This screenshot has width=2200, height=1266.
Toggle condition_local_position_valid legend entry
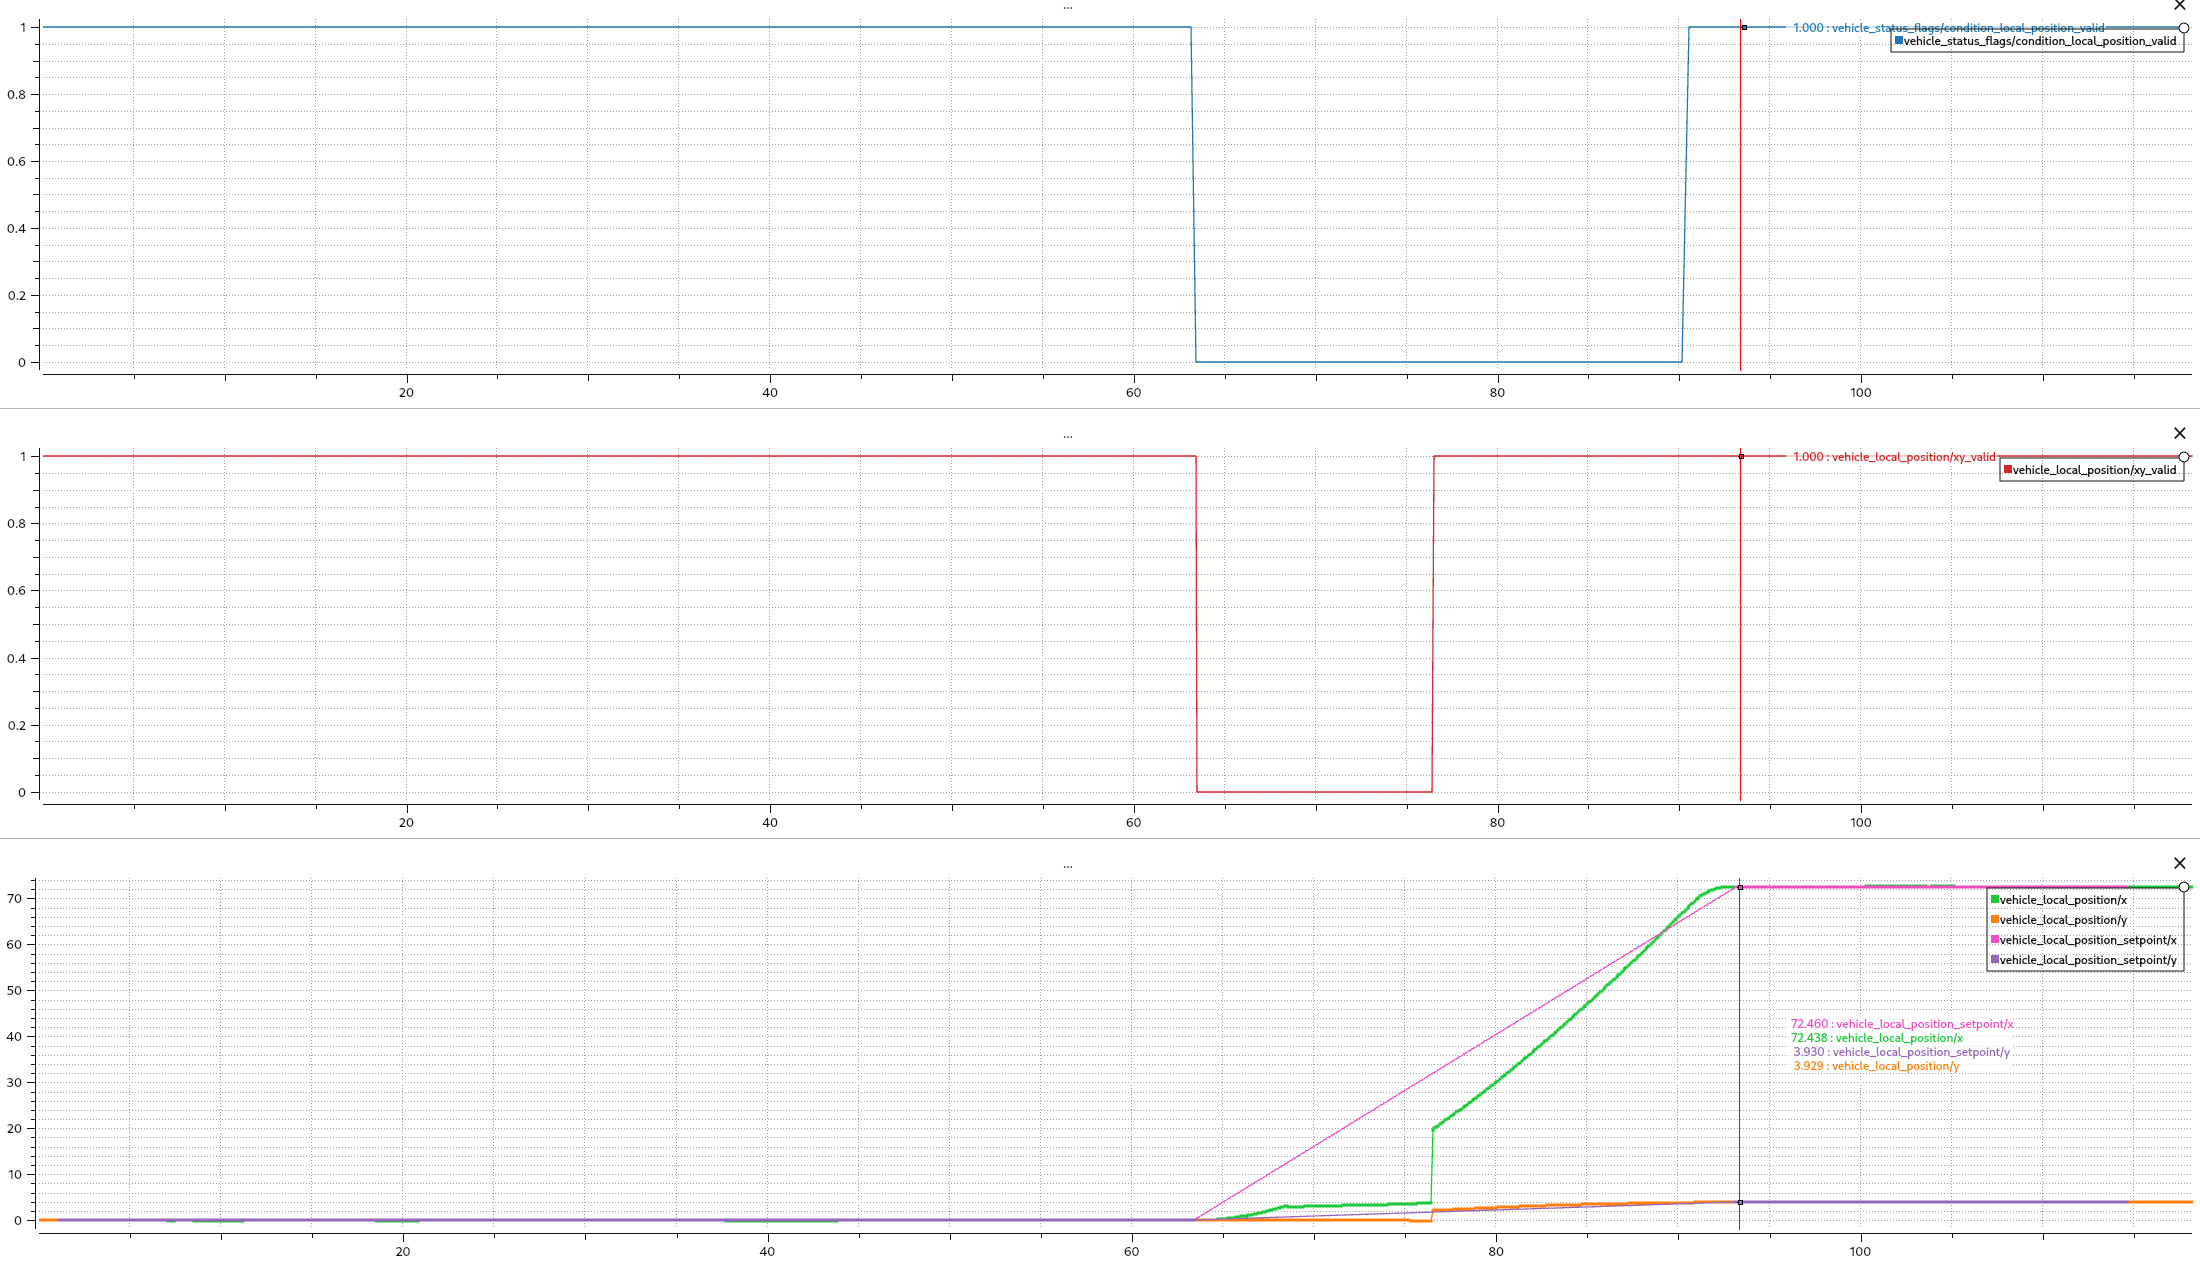(x=2039, y=41)
